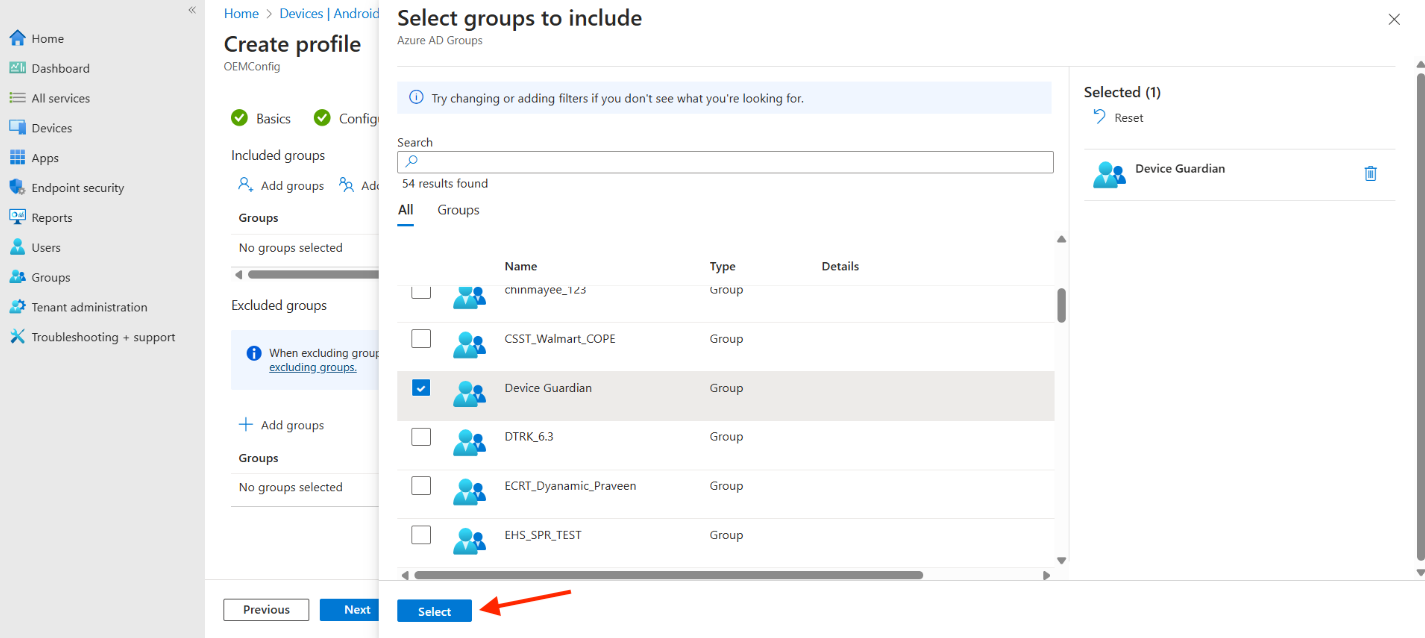The height and width of the screenshot is (638, 1425).
Task: Check the CSST_Walmart_COPE group checkbox
Action: pos(421,339)
